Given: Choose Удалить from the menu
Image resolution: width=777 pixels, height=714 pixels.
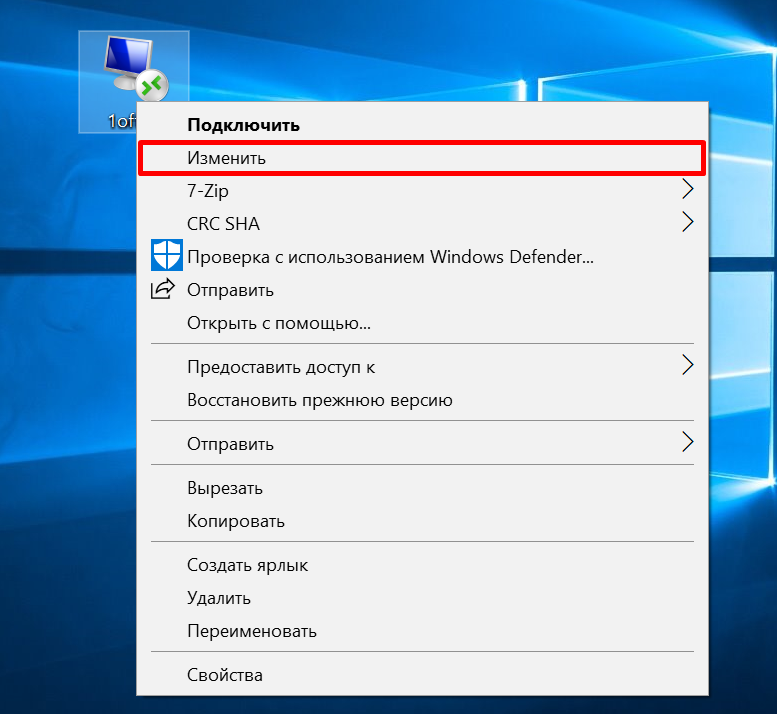Looking at the screenshot, I should pyautogui.click(x=422, y=598).
